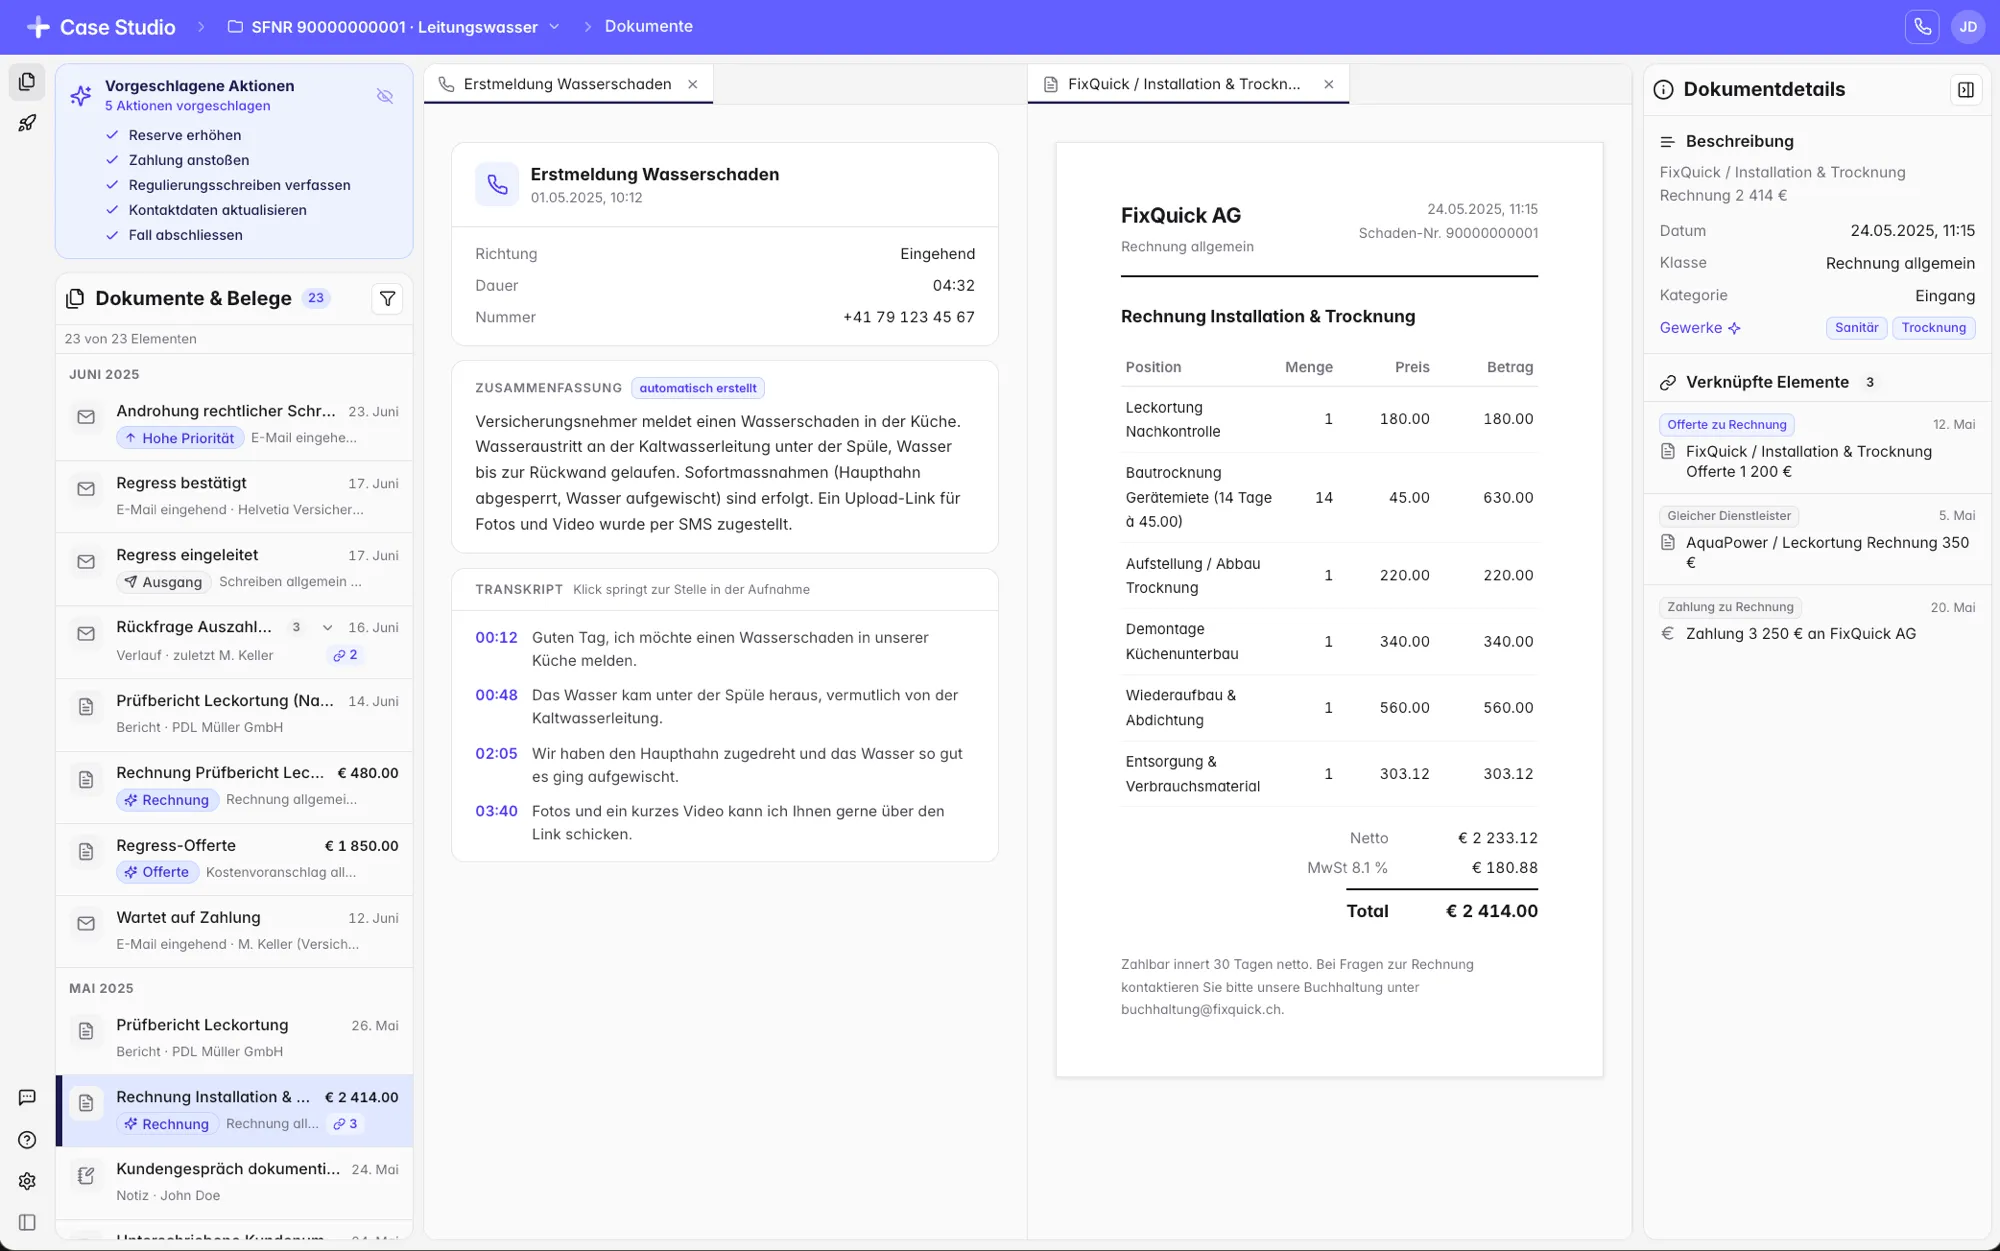Open the phone call button in header
Screen dimensions: 2000x1251
1922,27
